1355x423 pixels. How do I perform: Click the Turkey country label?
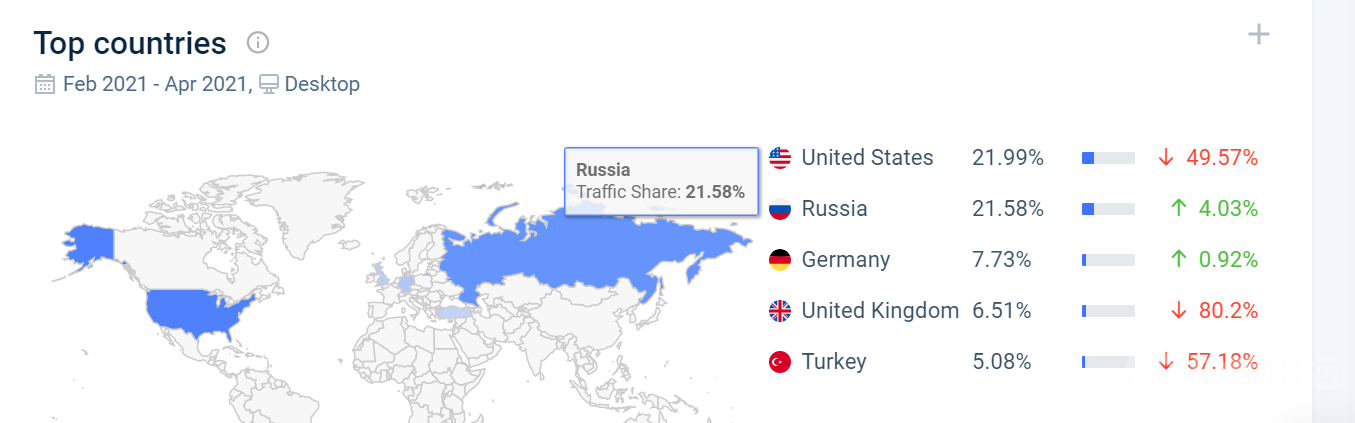(834, 362)
